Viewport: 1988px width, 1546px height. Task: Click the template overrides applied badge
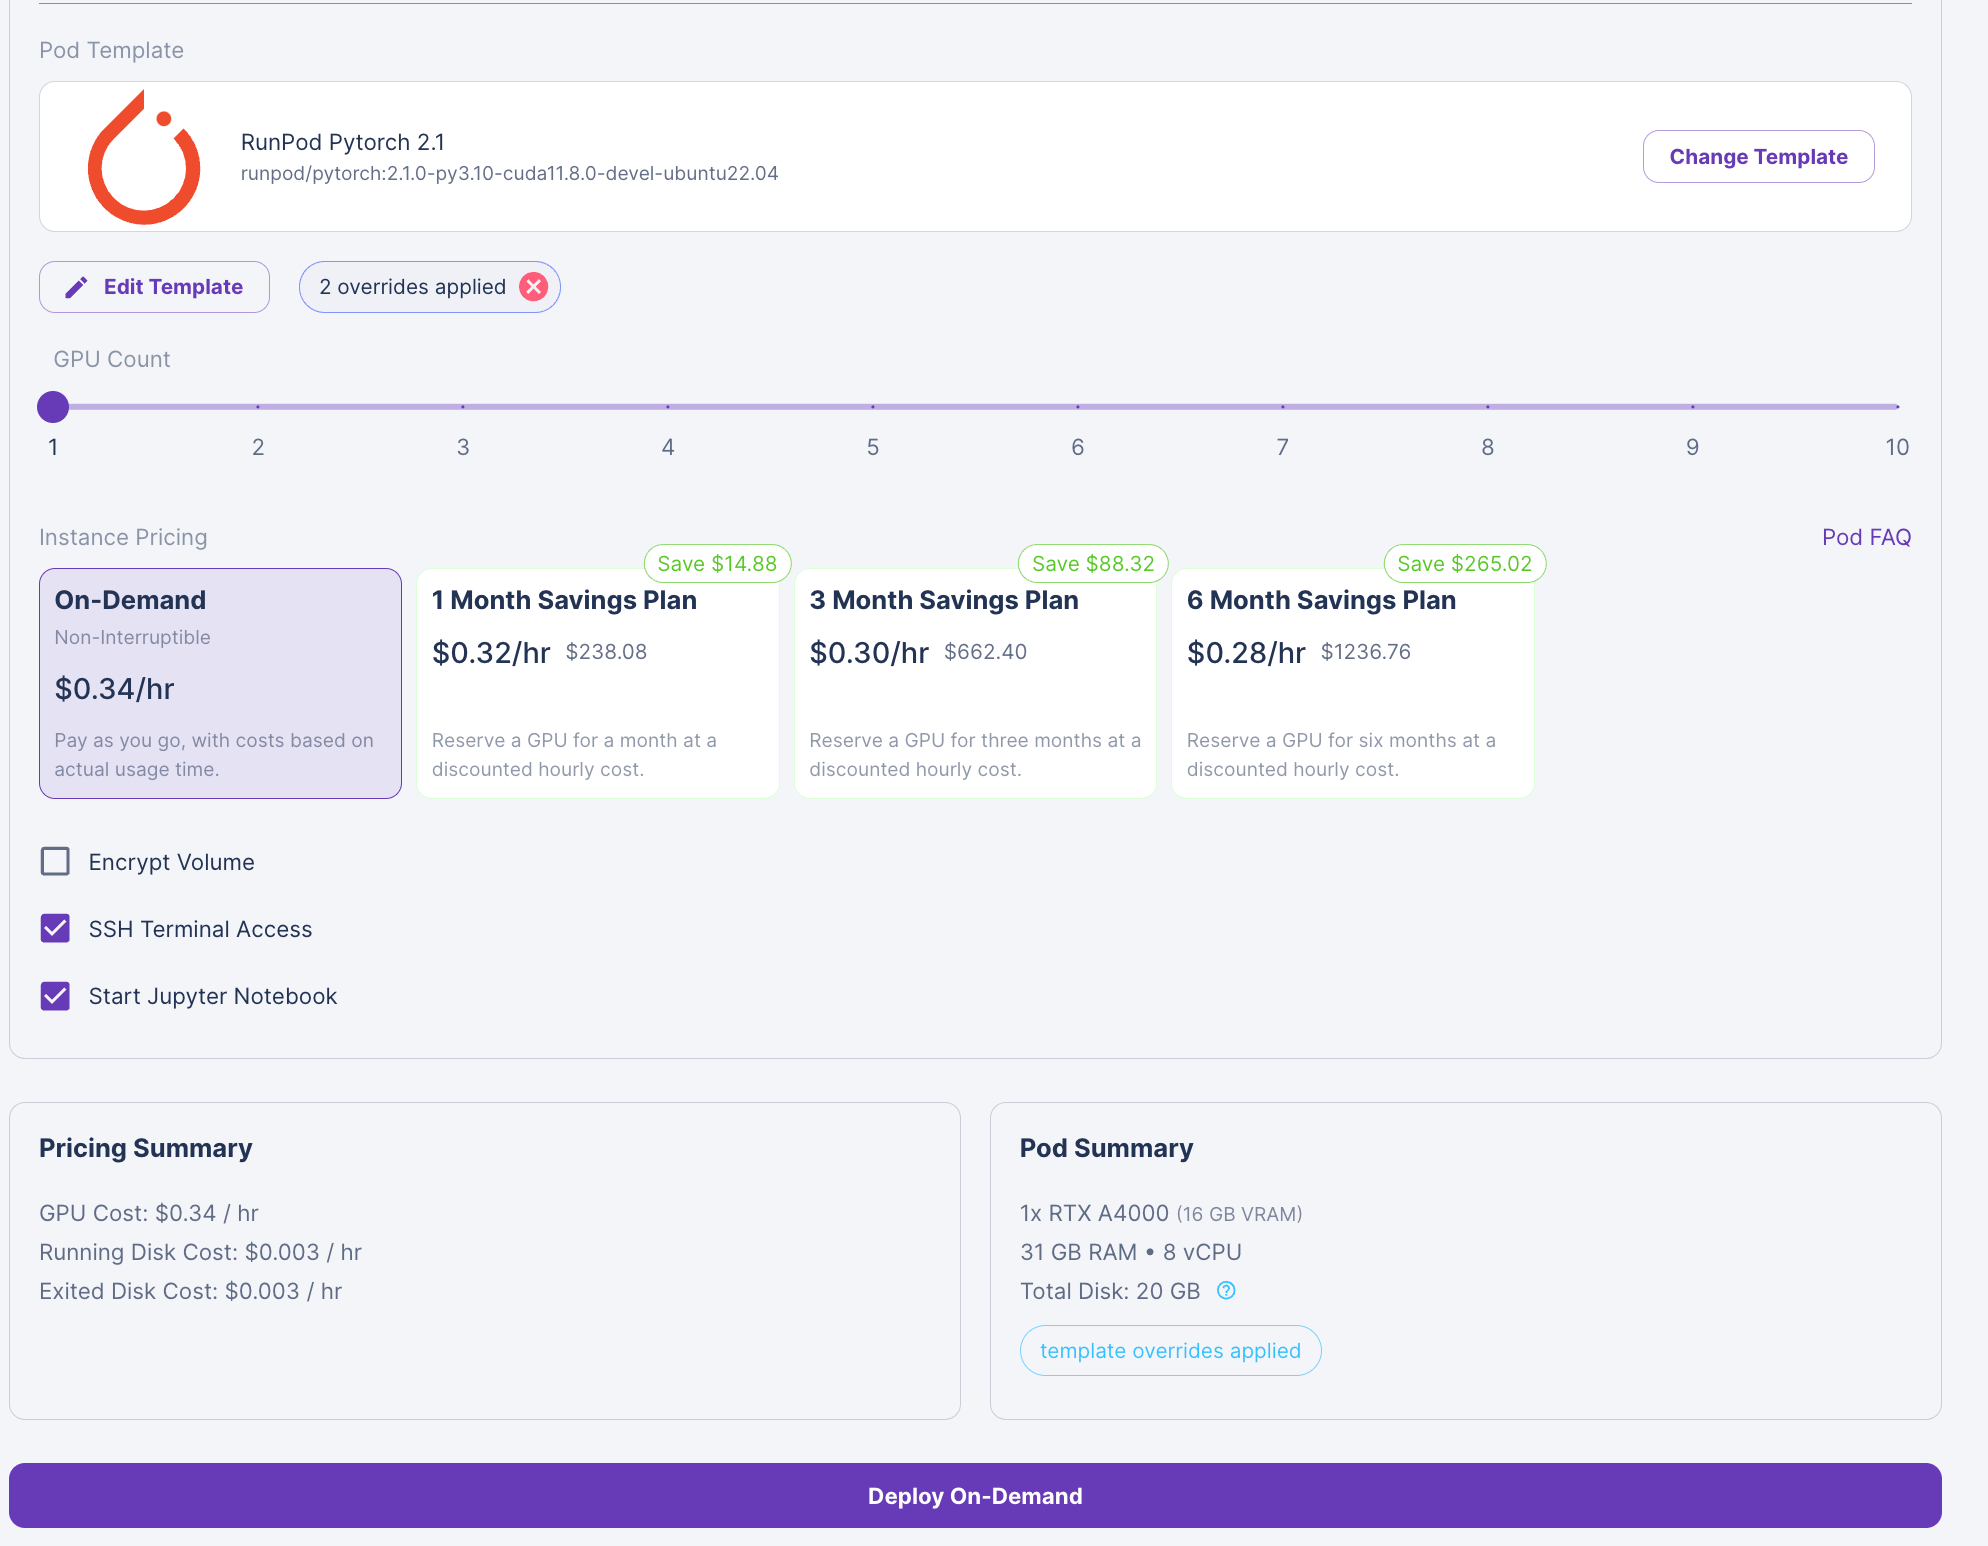coord(1169,1350)
